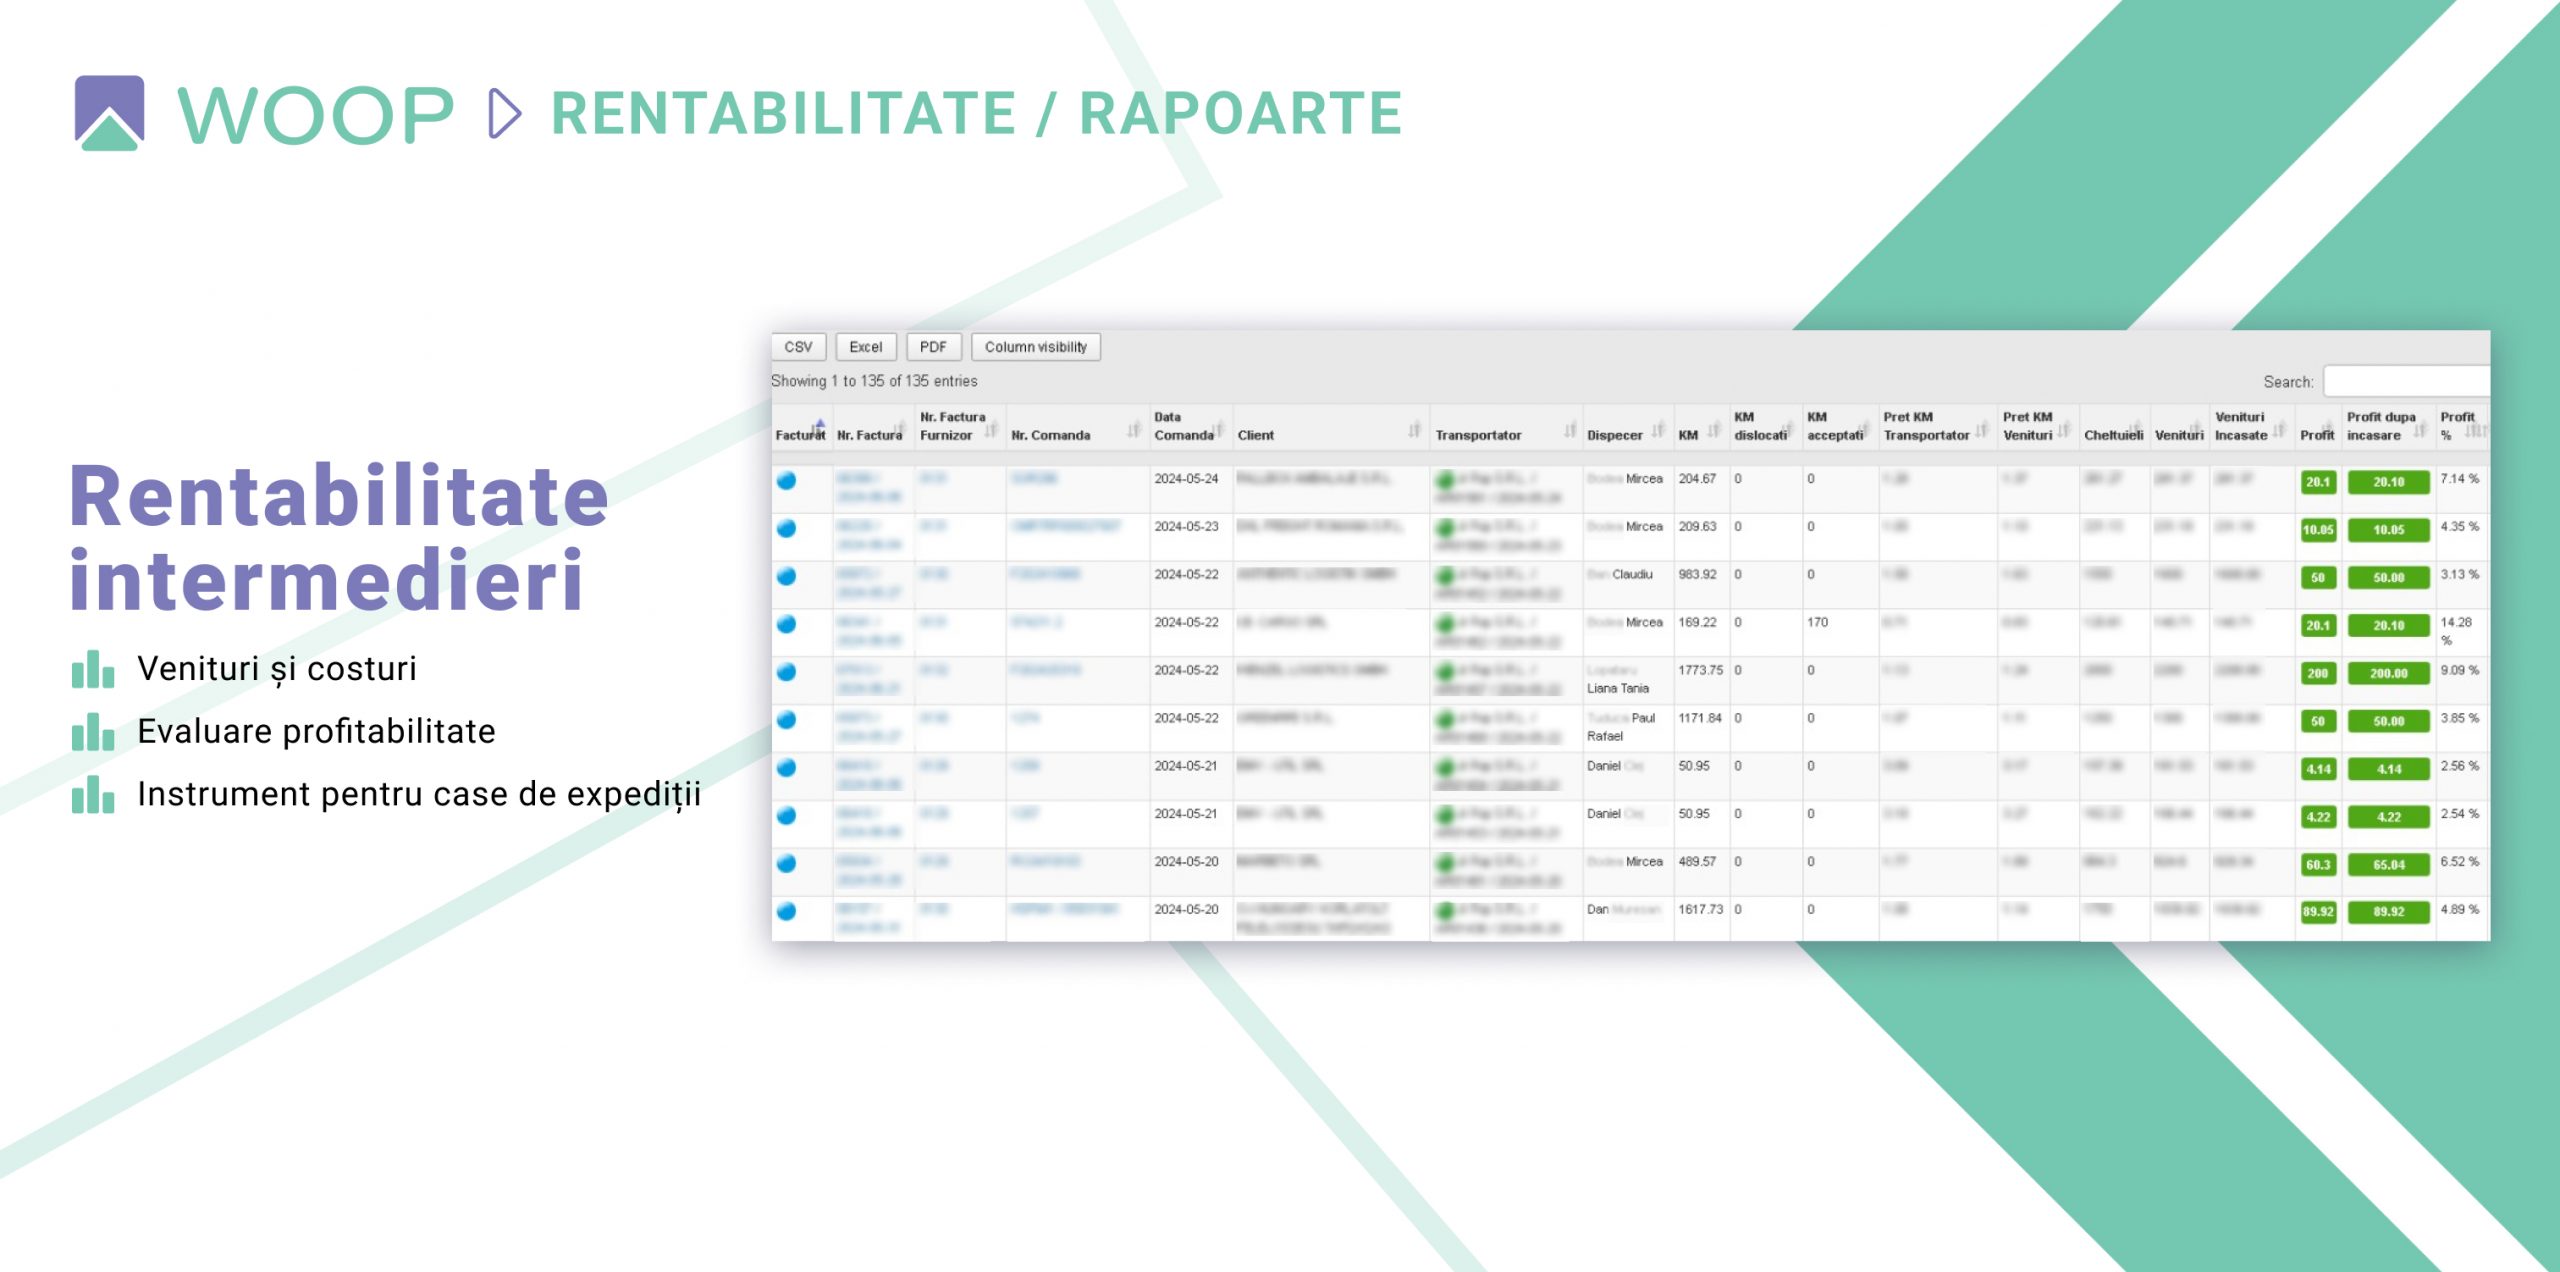
Task: Select KM acceptati value 170
Action: click(1817, 622)
